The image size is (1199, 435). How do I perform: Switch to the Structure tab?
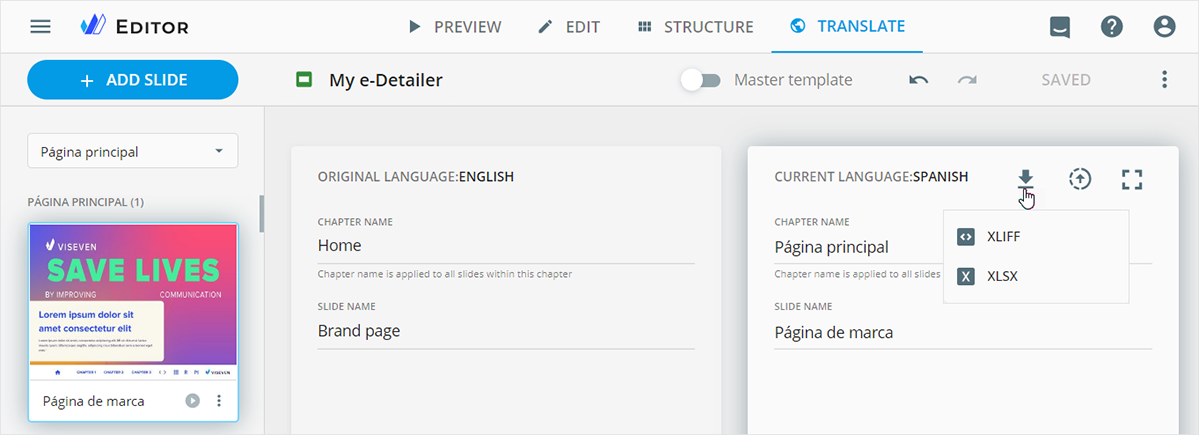pyautogui.click(x=695, y=27)
